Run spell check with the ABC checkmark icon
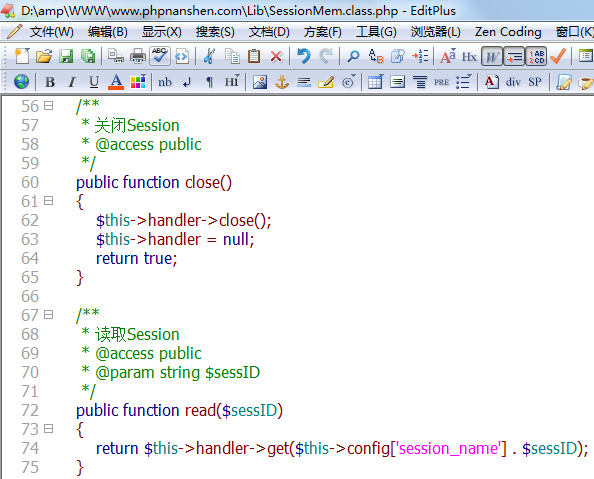Screen dimensions: 594x479 point(159,56)
